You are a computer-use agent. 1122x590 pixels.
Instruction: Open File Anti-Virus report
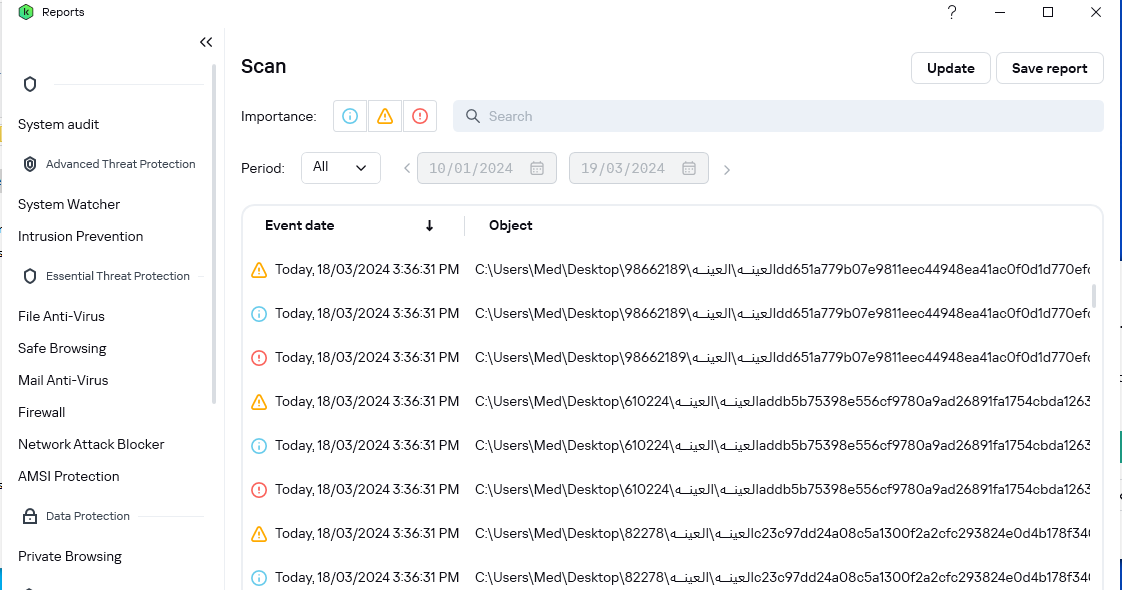coord(61,316)
